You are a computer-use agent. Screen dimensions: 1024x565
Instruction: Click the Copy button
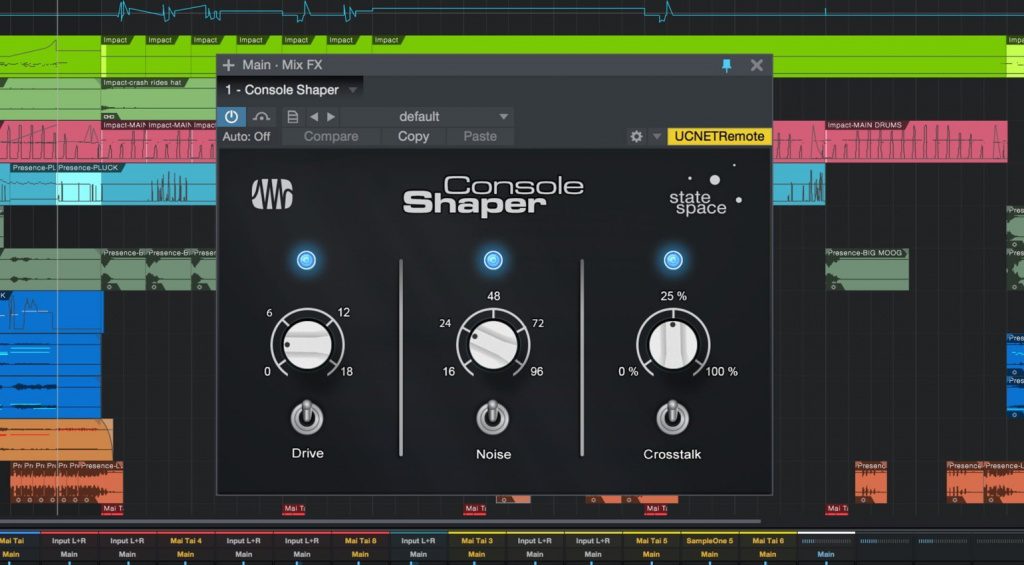point(413,137)
